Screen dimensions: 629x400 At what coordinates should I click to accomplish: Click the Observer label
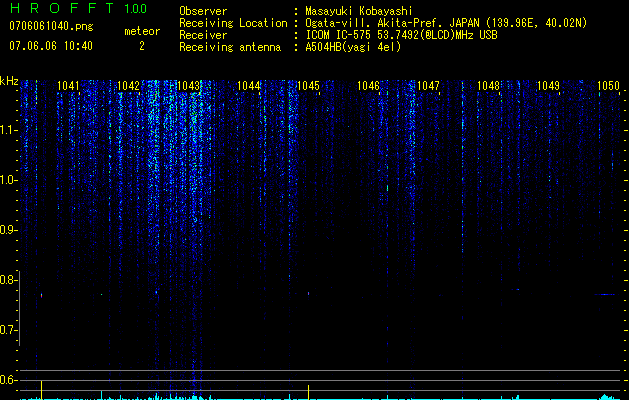(203, 11)
